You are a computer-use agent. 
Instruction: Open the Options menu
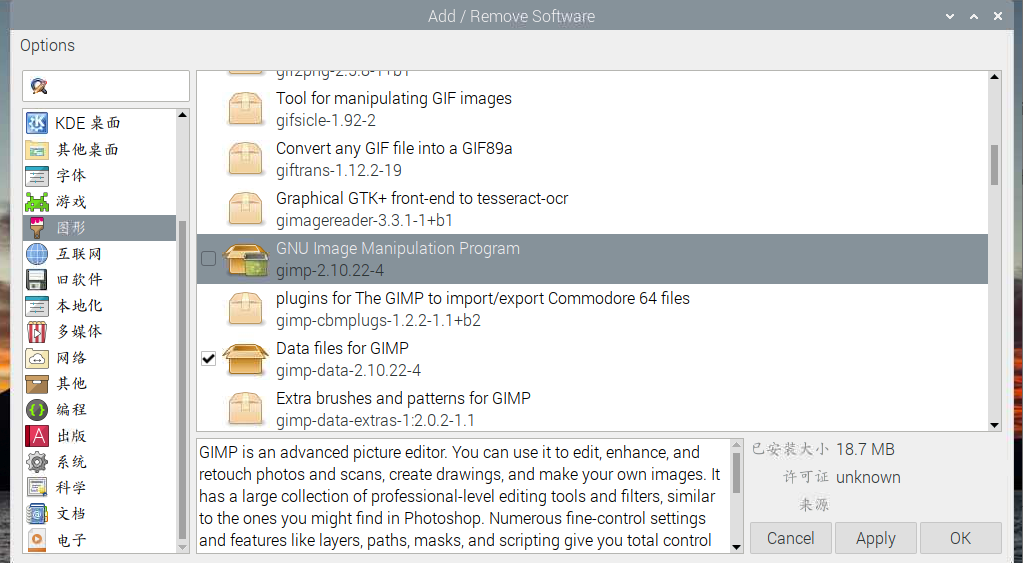47,45
